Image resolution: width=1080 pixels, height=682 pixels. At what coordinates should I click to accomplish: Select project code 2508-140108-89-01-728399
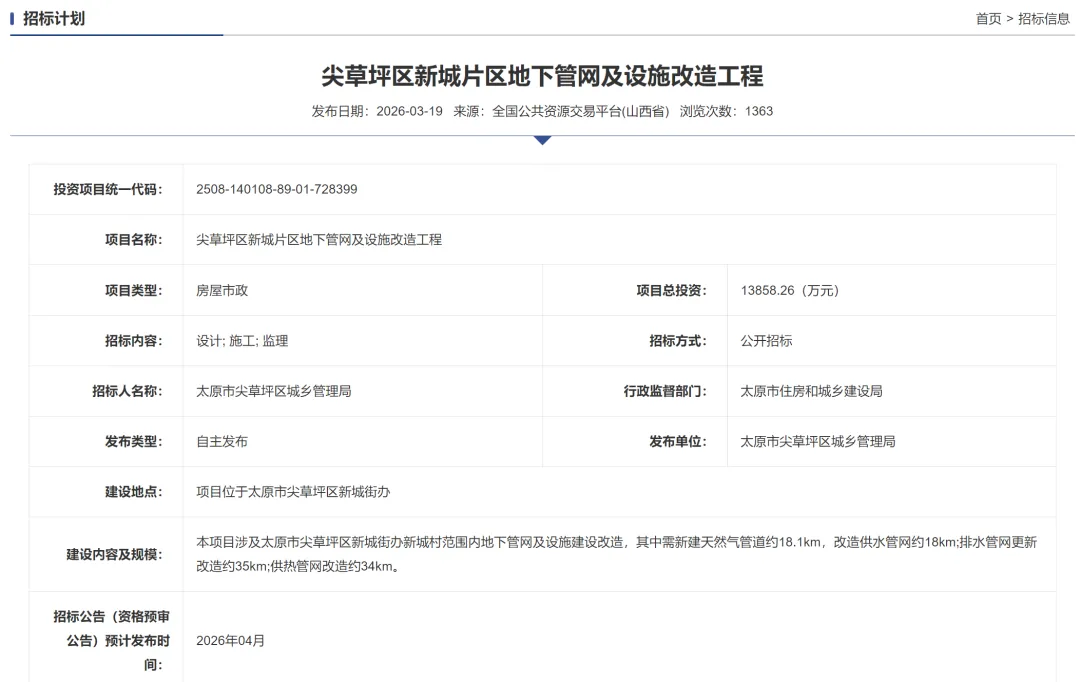click(x=276, y=189)
